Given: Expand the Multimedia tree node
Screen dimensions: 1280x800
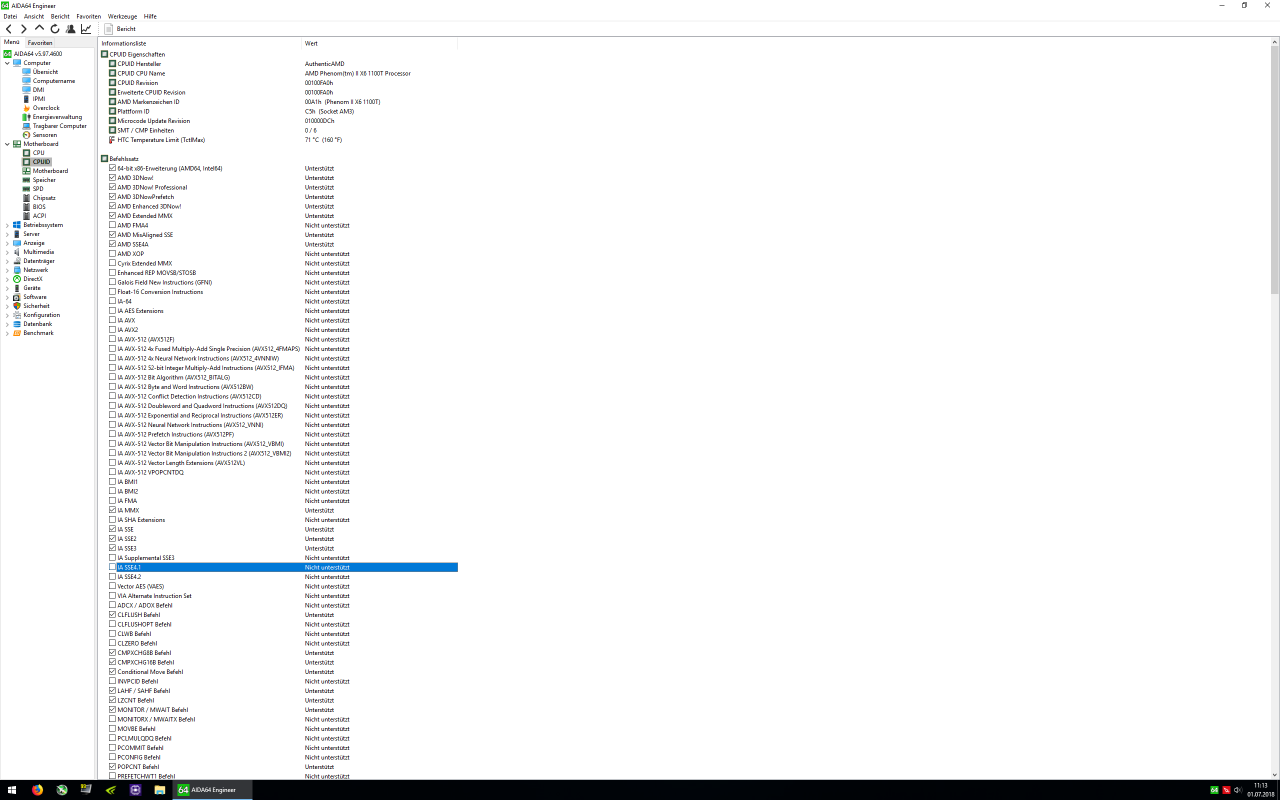Looking at the screenshot, I should [7, 252].
